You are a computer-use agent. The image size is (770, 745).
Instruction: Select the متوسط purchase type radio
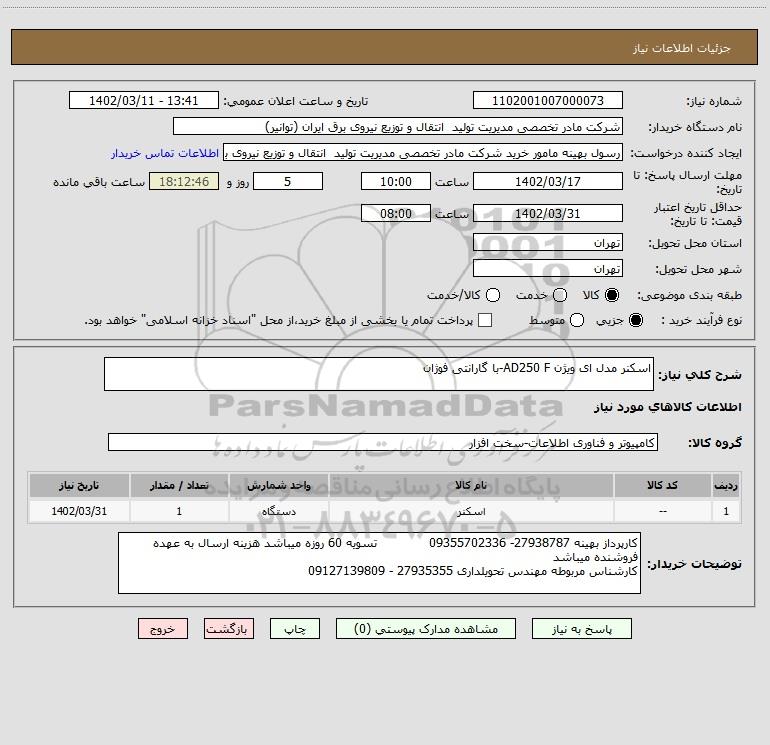click(577, 320)
